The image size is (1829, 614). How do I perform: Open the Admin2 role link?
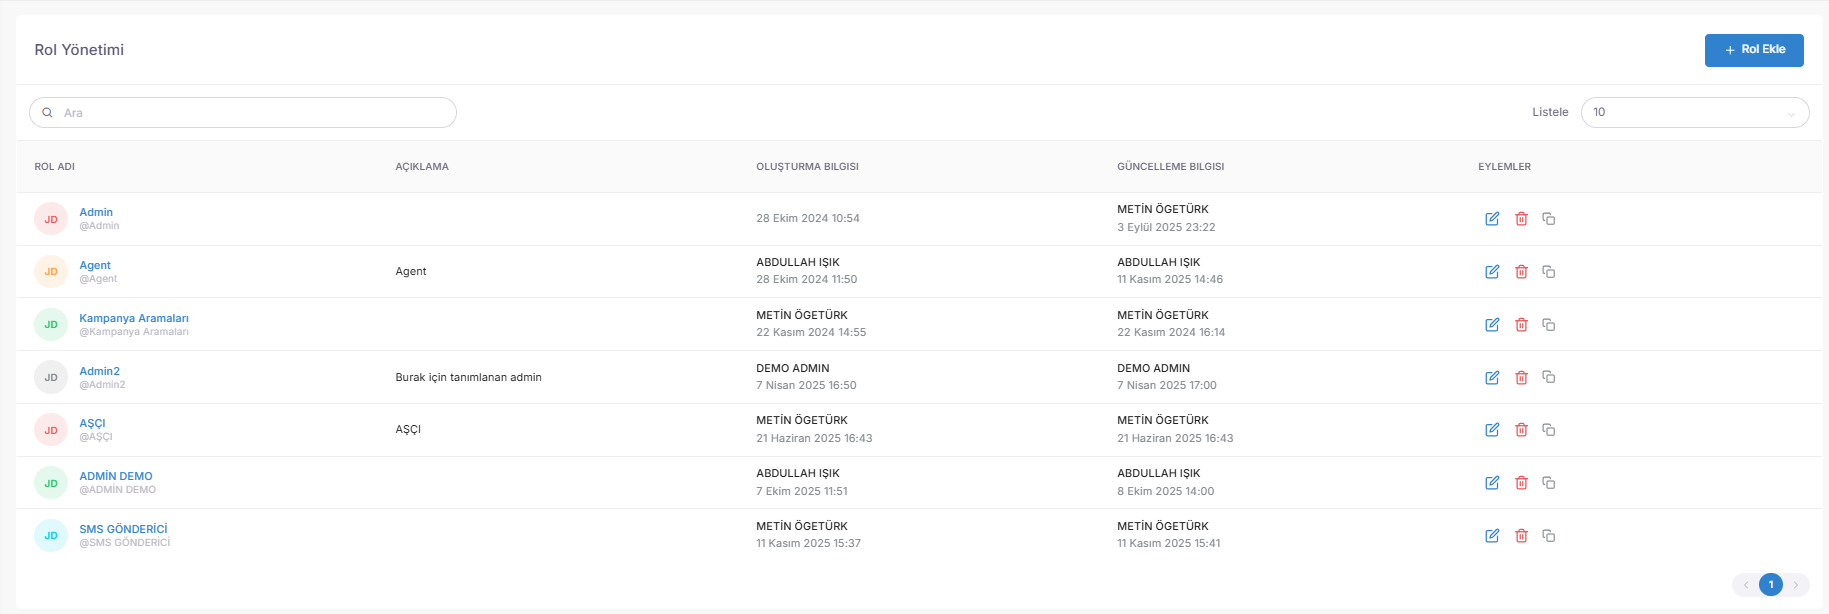click(100, 371)
